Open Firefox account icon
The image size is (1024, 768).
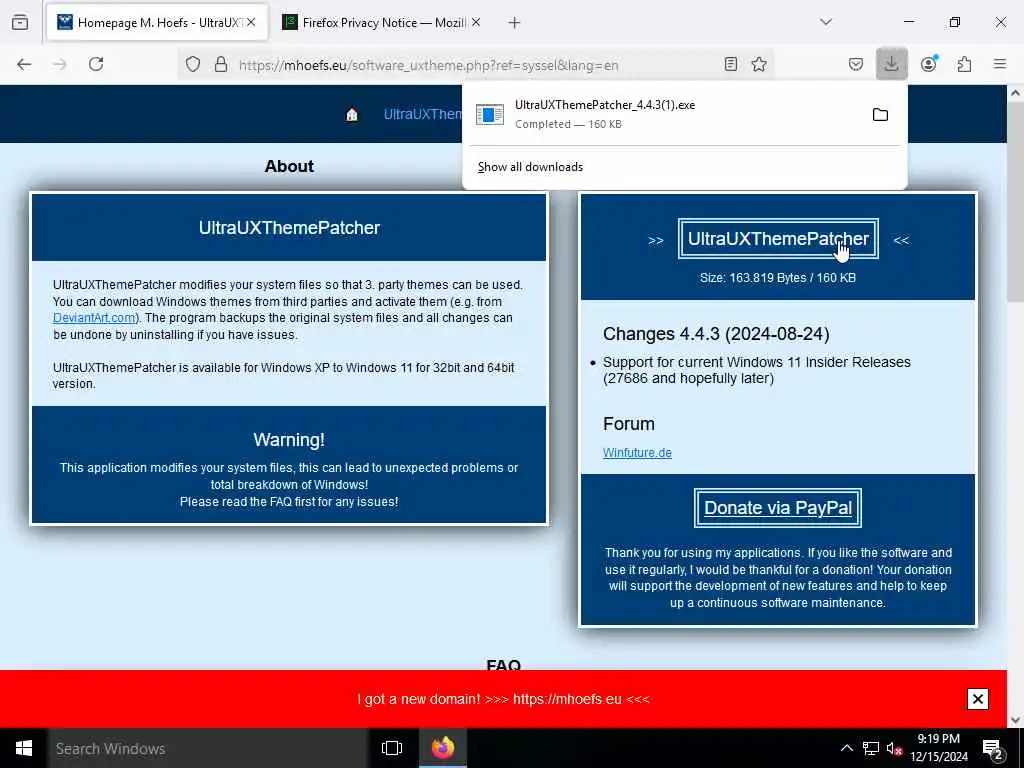pos(929,64)
